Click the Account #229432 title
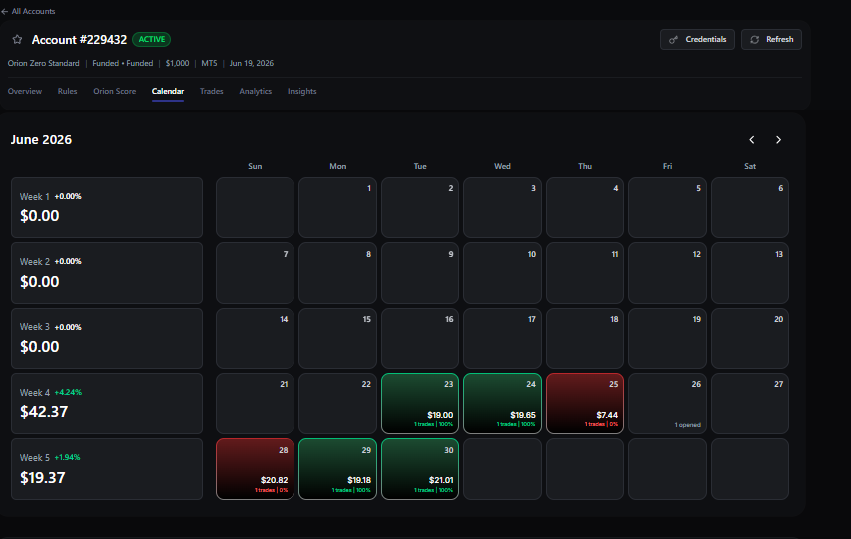This screenshot has width=851, height=539. (x=79, y=40)
